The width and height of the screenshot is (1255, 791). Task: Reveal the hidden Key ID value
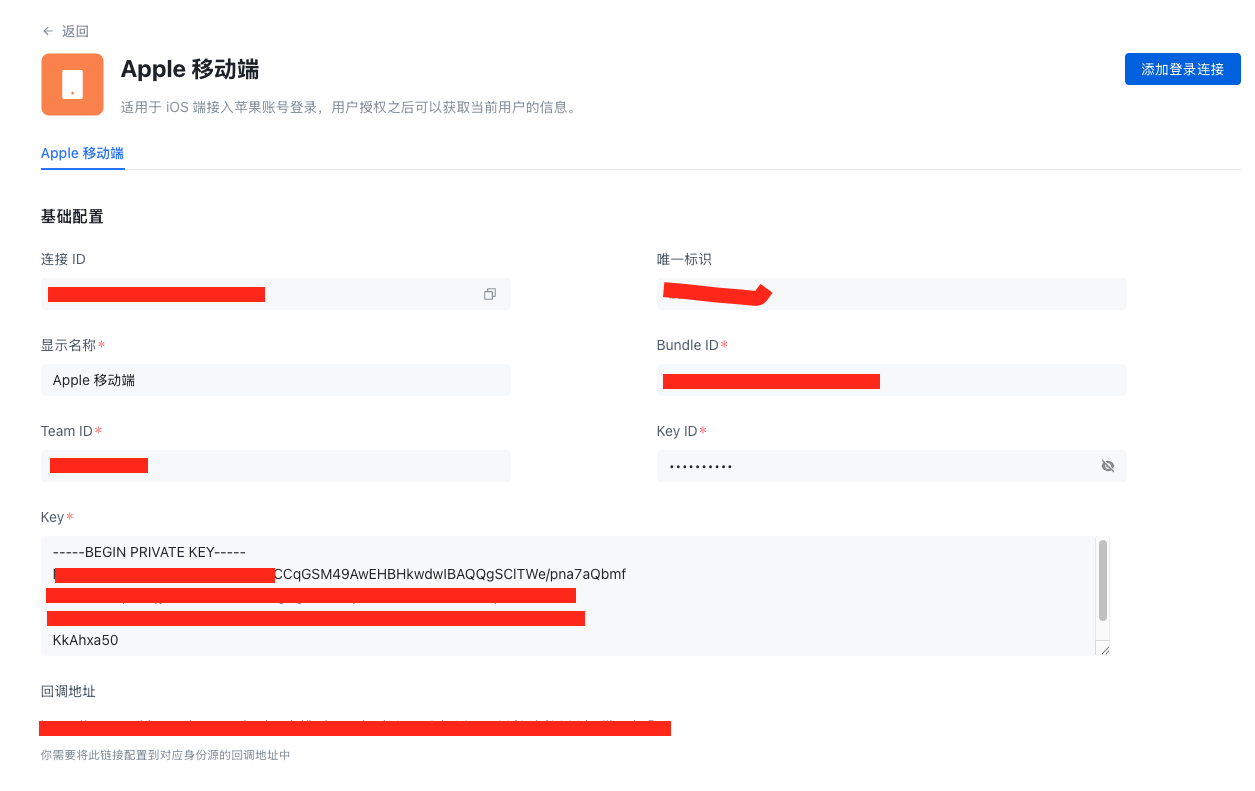click(1107, 466)
